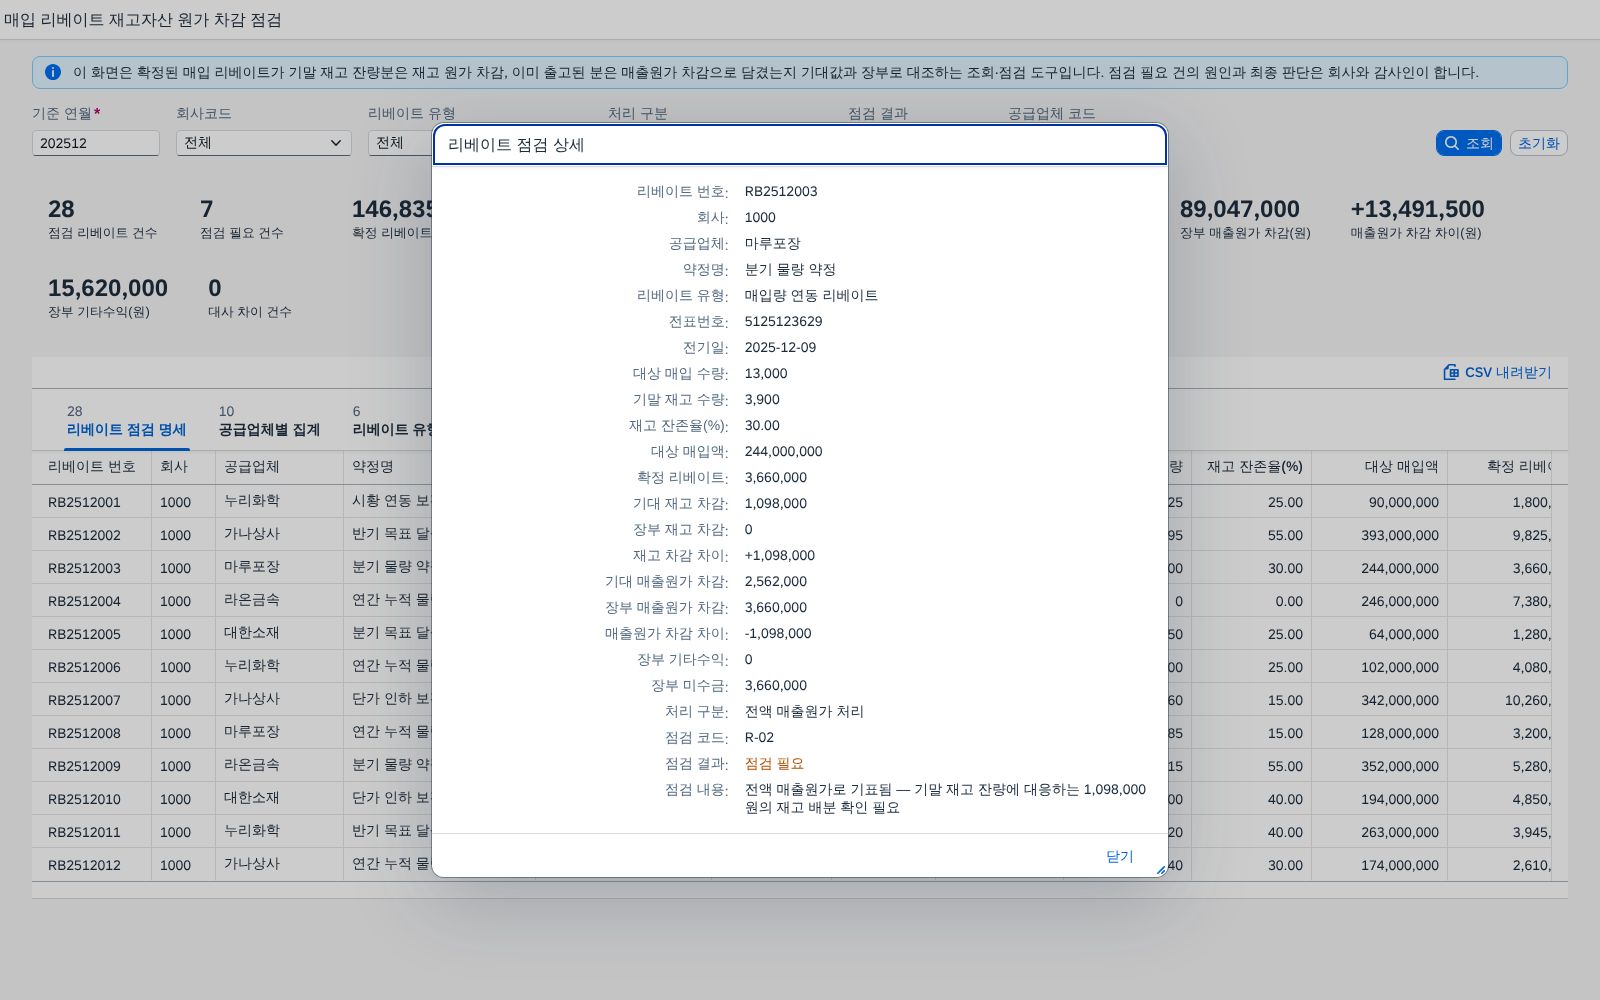
Task: Switch to the 공급업체별 집계 tab
Action: tap(269, 422)
